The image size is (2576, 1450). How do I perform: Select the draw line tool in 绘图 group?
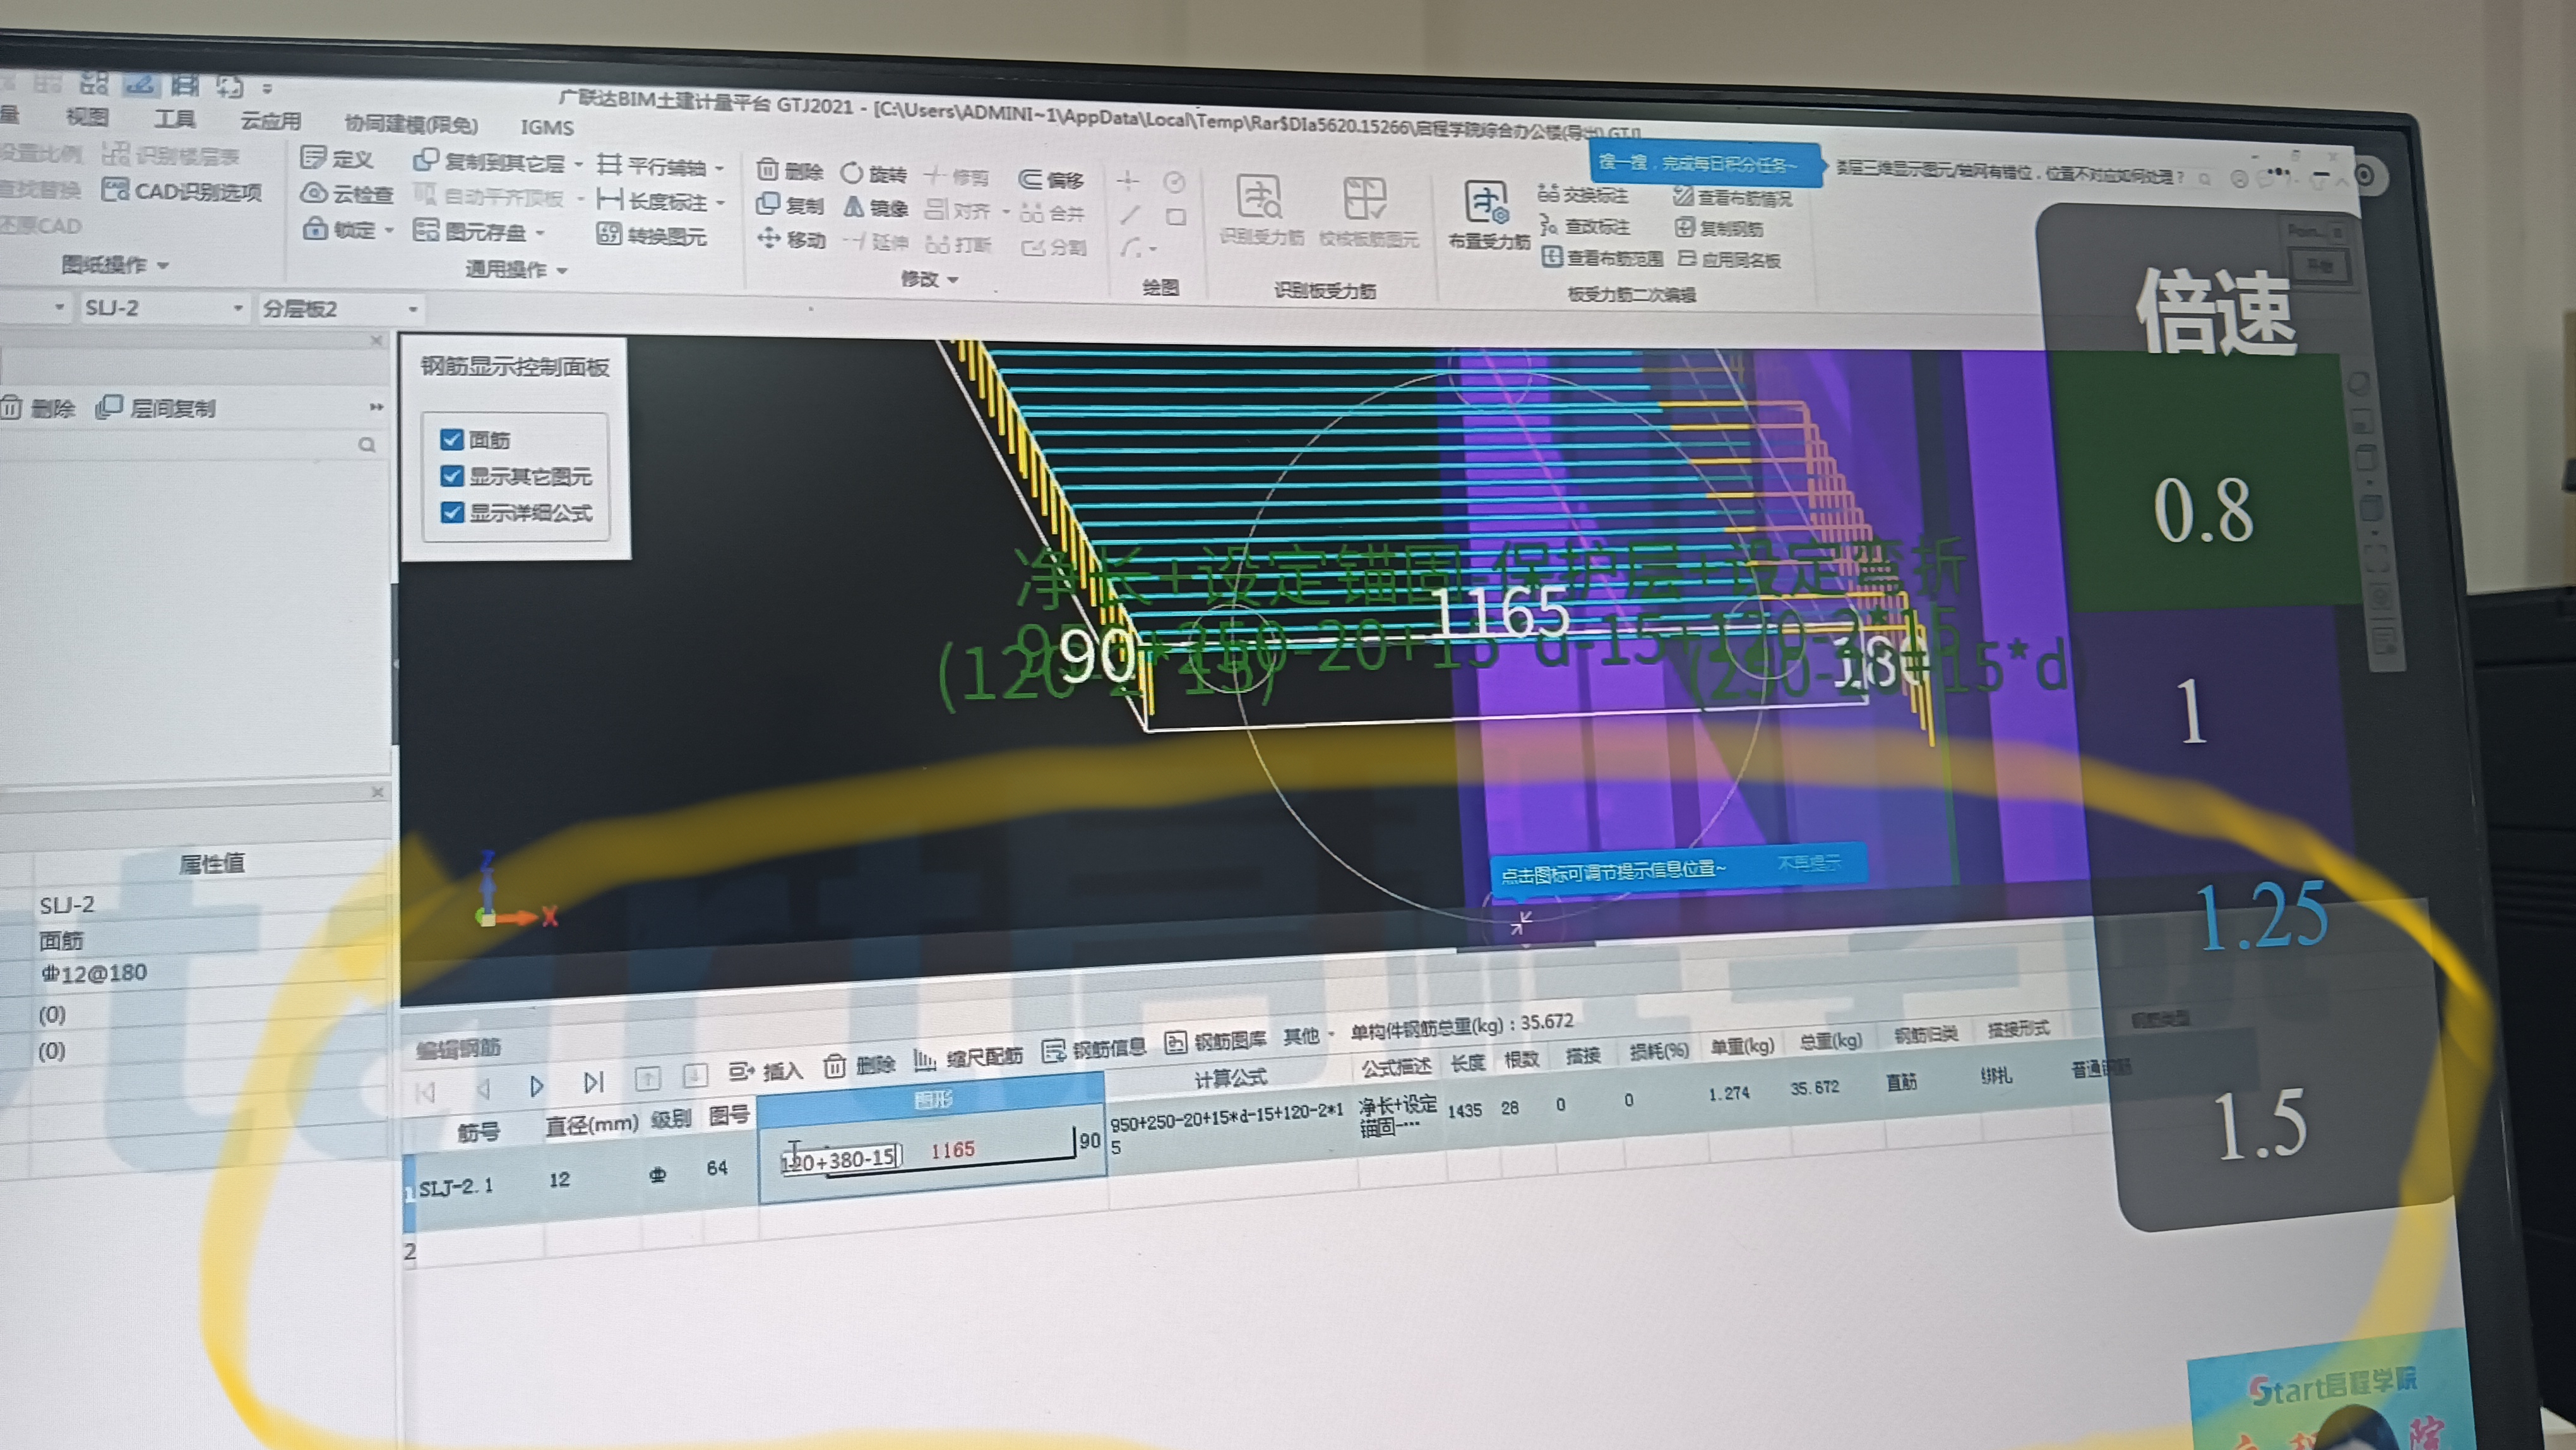pyautogui.click(x=1130, y=215)
